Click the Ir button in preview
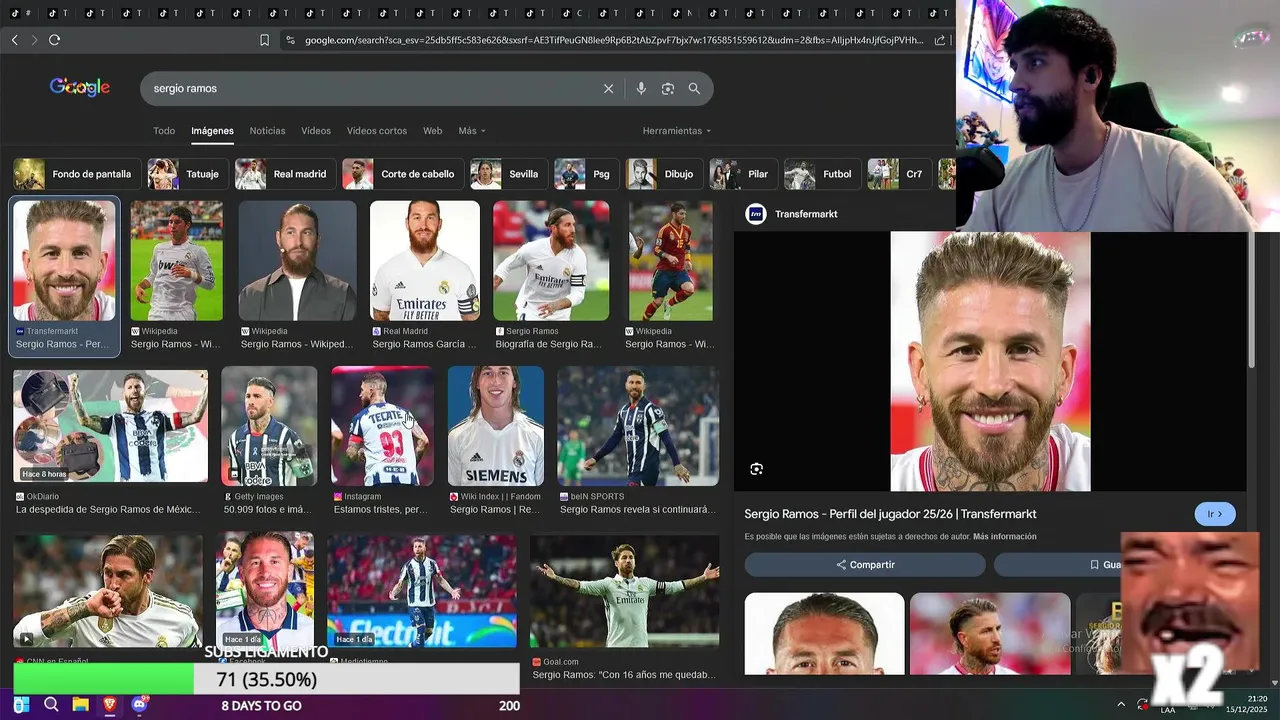This screenshot has height=720, width=1280. 1215,514
